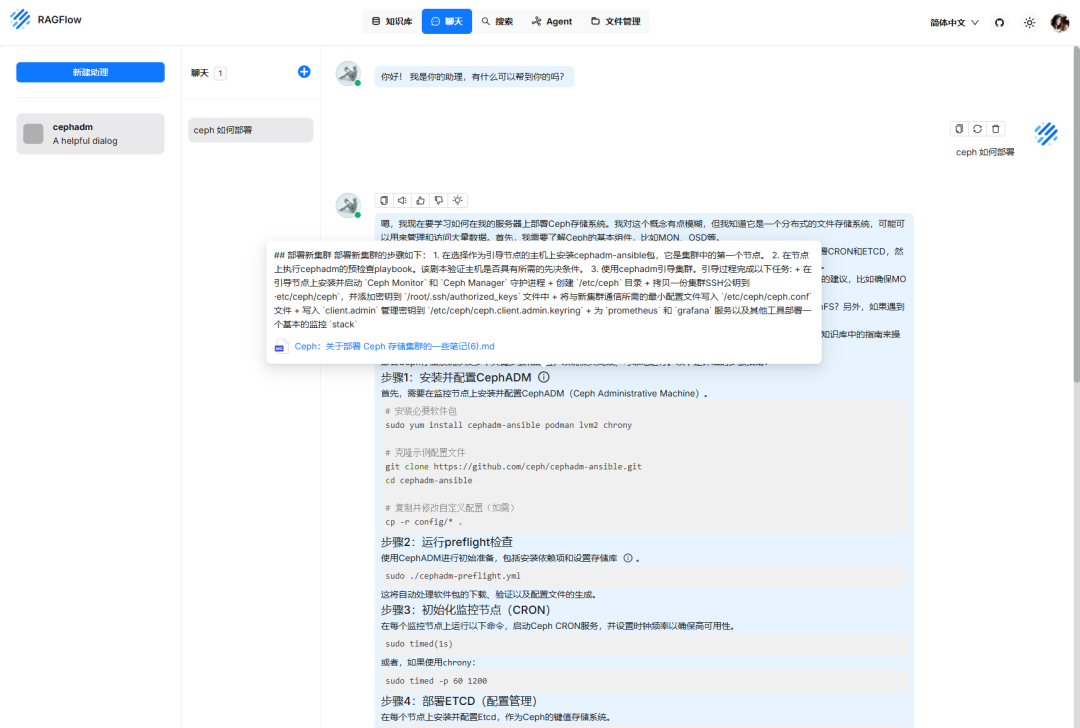The width and height of the screenshot is (1080, 728).
Task: Give the answer a thumbs up
Action: (x=421, y=200)
